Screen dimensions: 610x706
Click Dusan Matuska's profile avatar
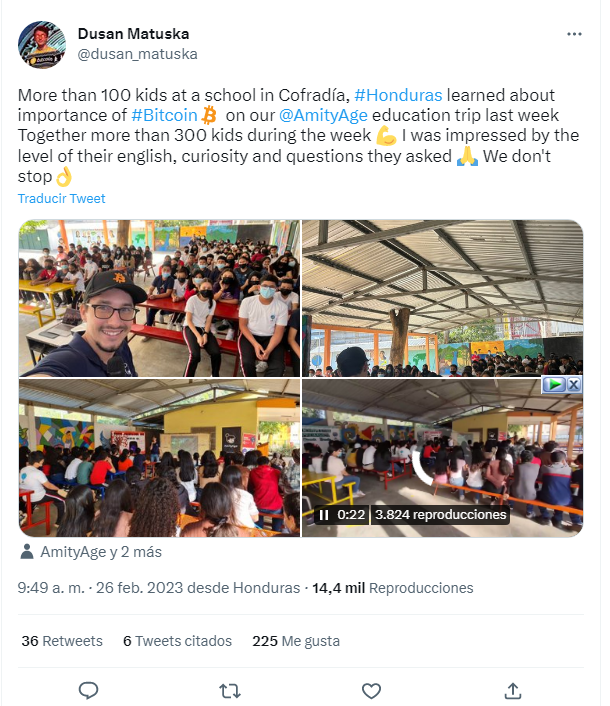[x=42, y=45]
